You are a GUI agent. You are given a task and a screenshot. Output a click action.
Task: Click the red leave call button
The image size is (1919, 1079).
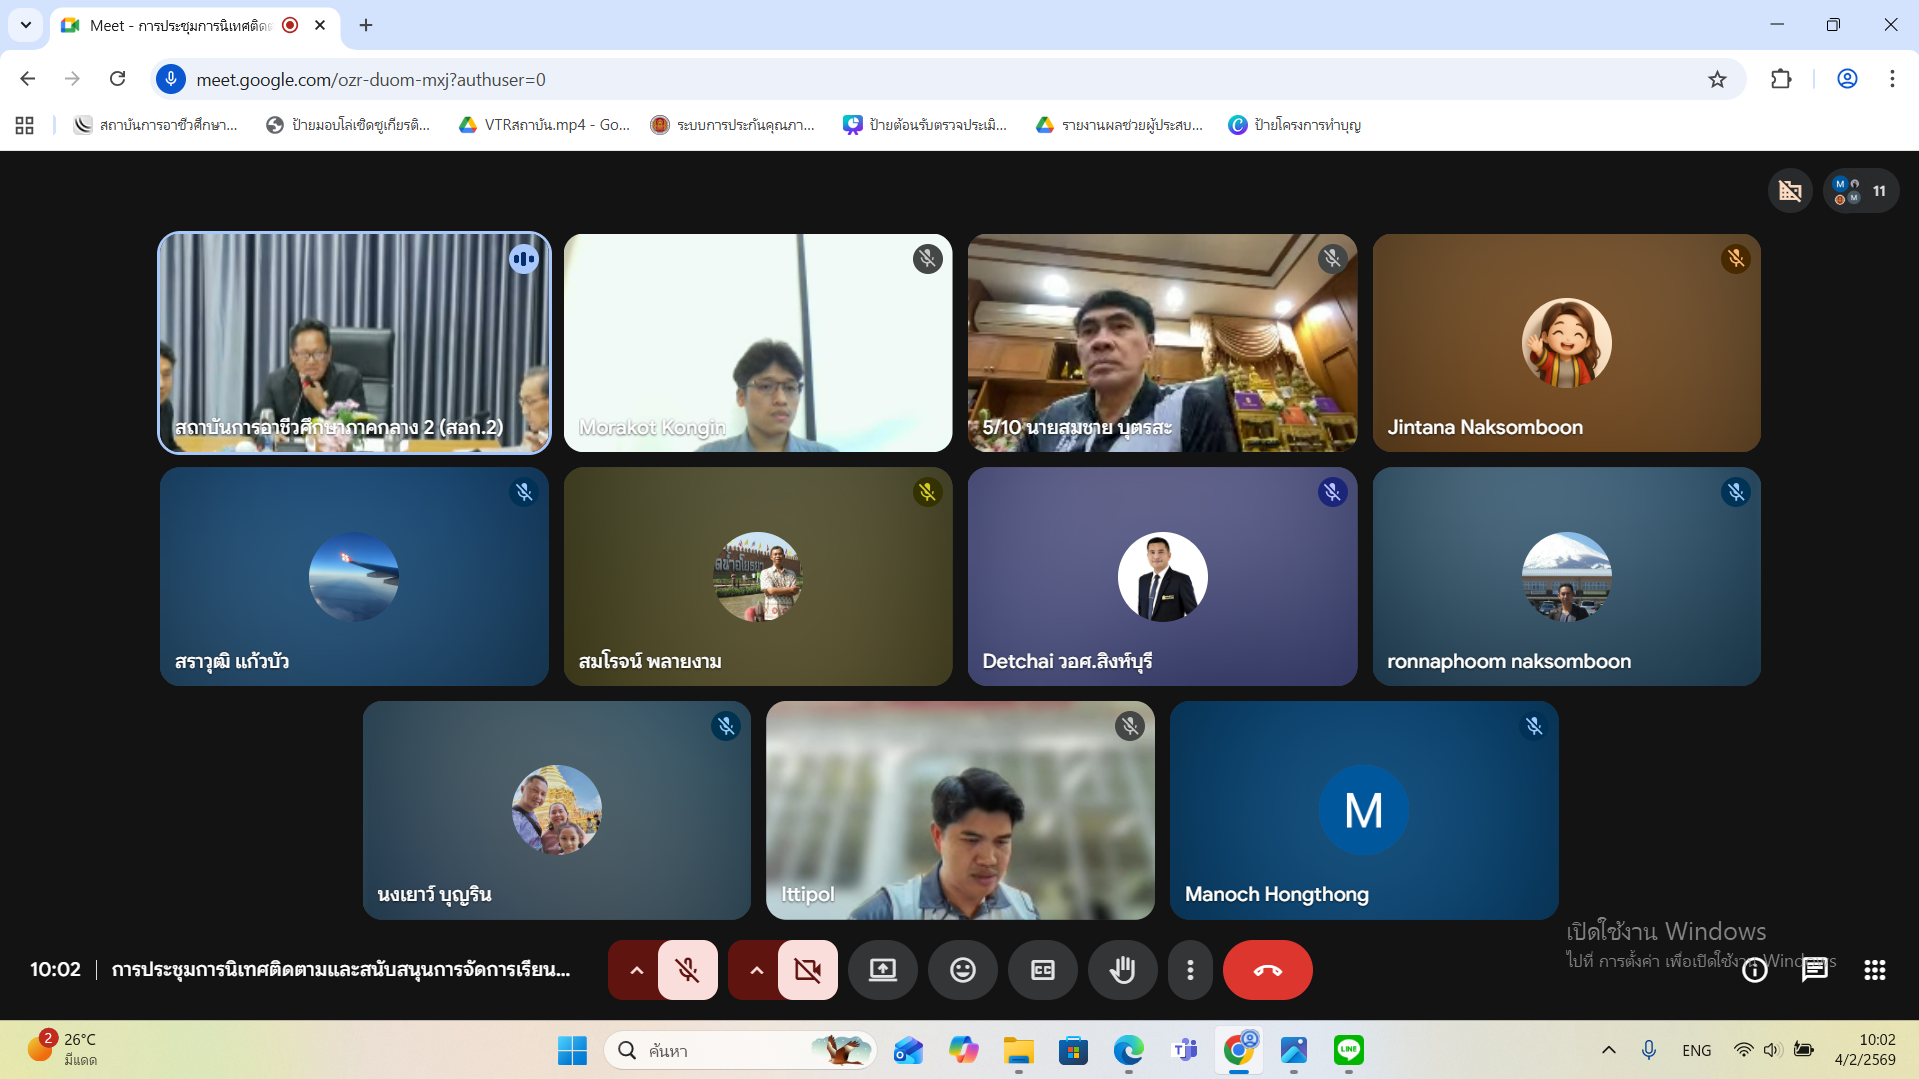pos(1267,969)
